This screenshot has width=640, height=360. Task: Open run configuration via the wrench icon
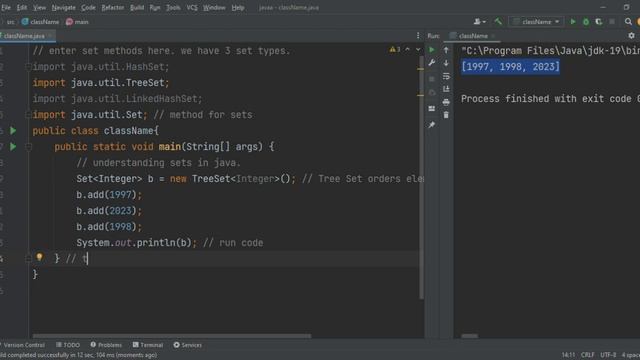click(432, 63)
